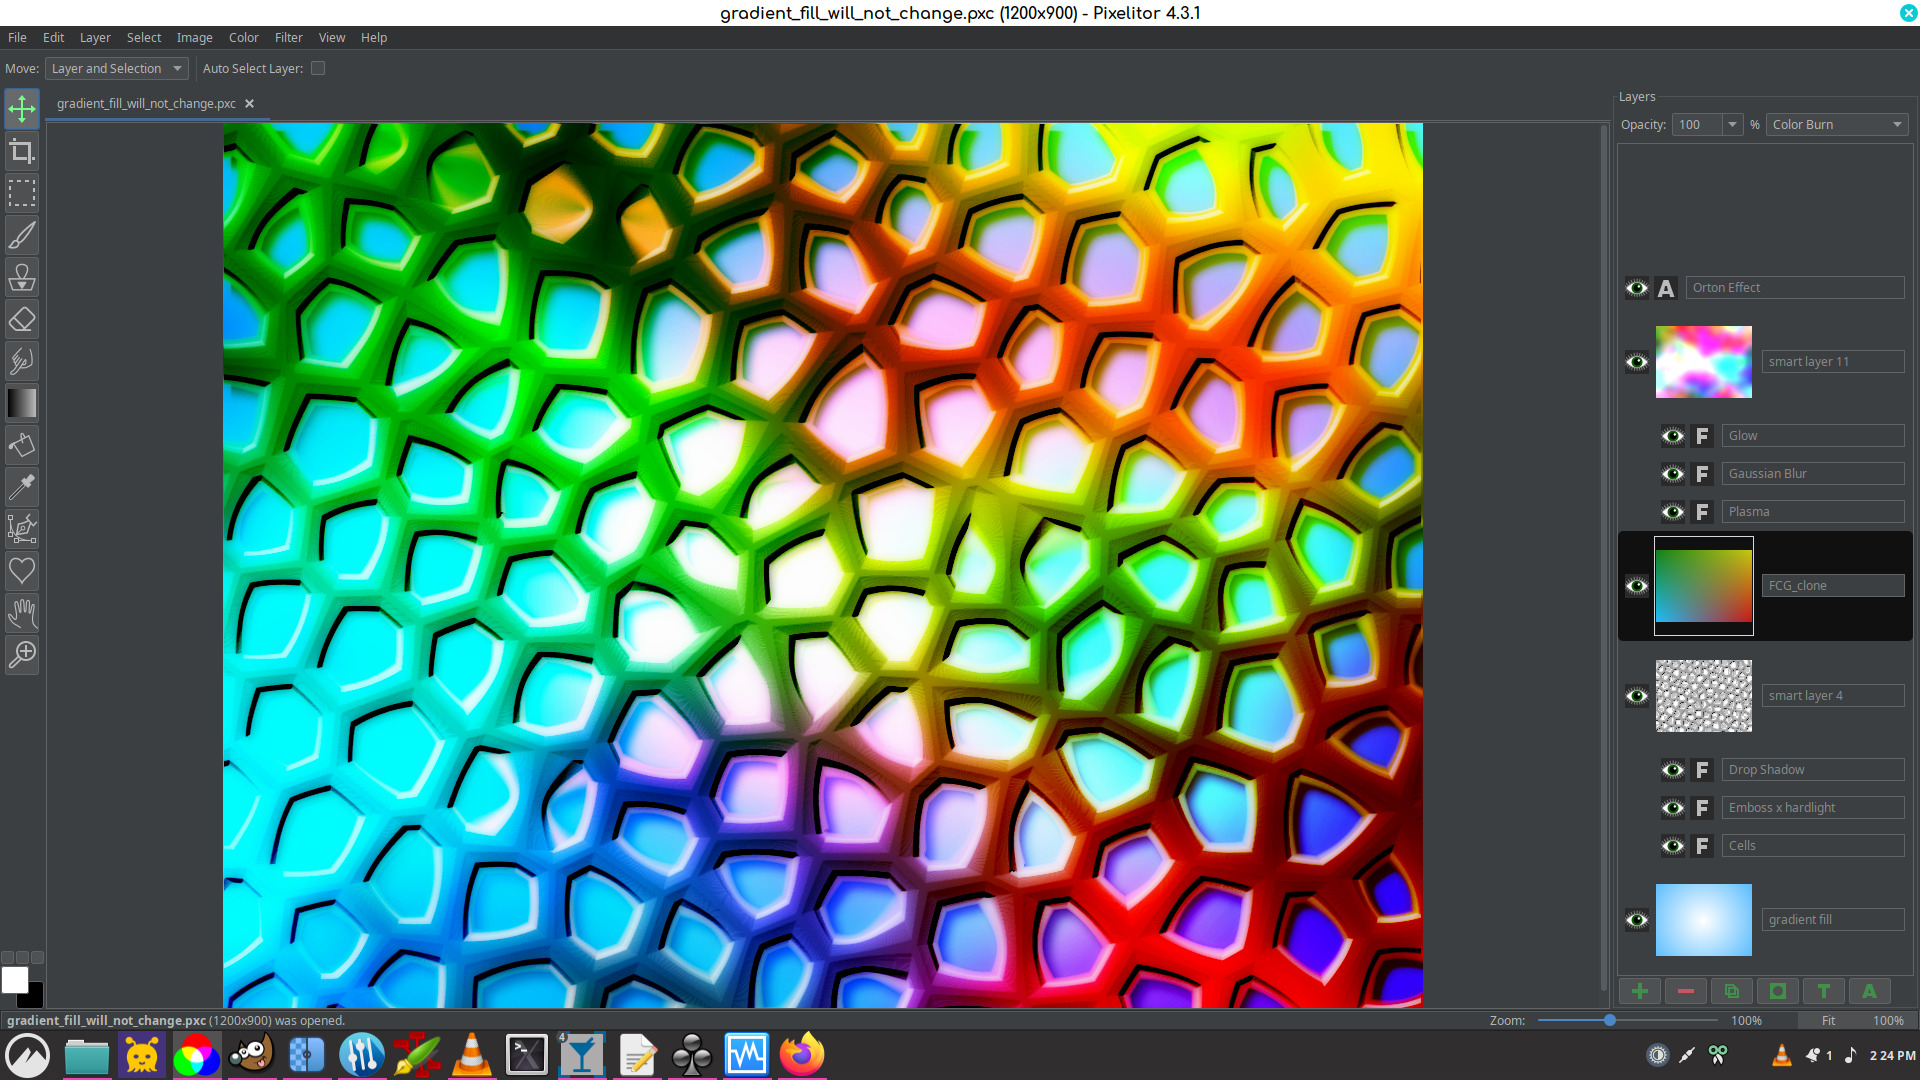The image size is (1920, 1080).
Task: Toggle visibility of gradient fill layer
Action: tap(1637, 920)
